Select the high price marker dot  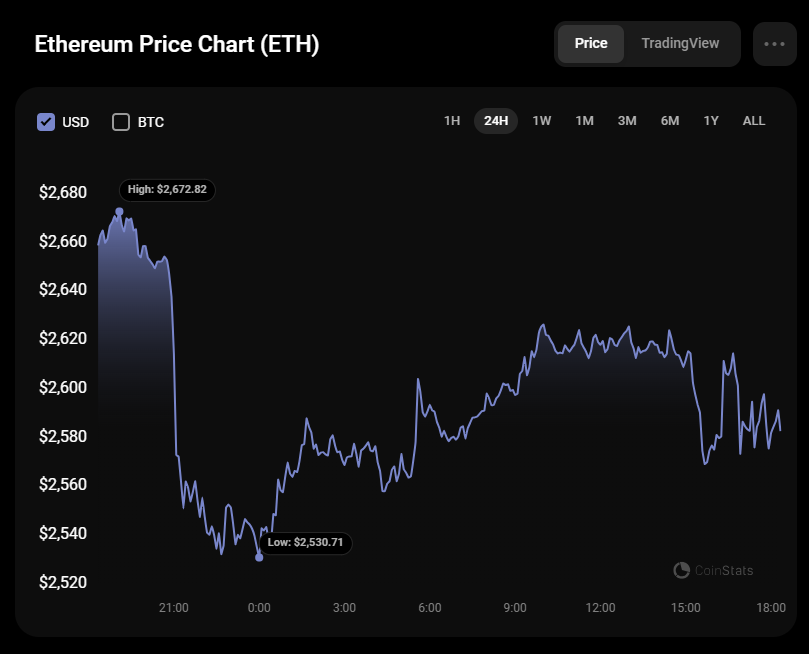click(x=120, y=211)
